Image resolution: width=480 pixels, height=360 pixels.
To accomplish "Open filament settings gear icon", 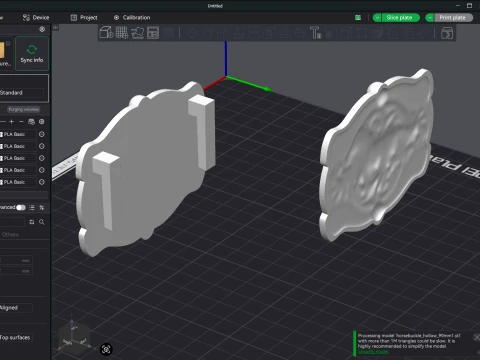I will 42,122.
